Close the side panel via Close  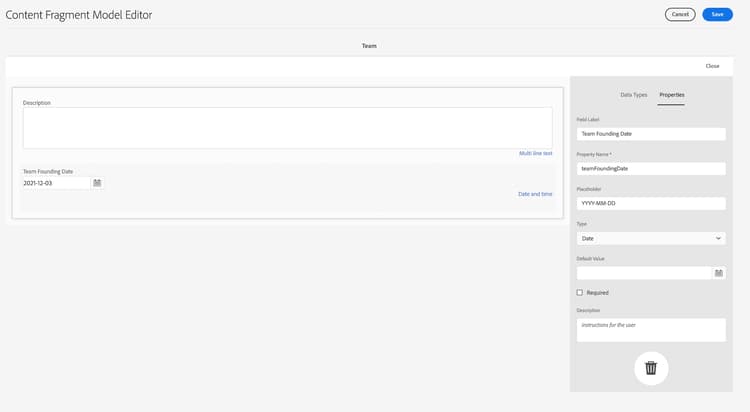(712, 66)
